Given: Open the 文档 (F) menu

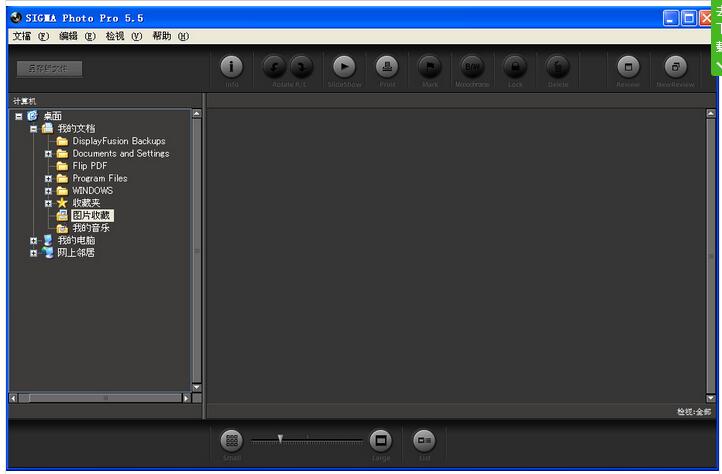Looking at the screenshot, I should pyautogui.click(x=30, y=36).
